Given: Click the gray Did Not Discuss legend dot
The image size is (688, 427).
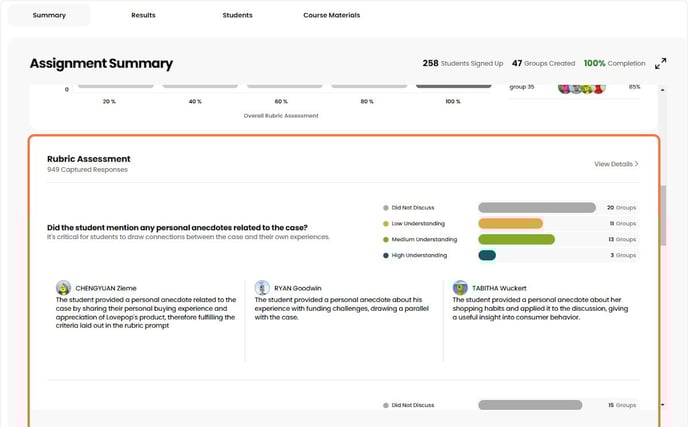Looking at the screenshot, I should click(x=386, y=208).
